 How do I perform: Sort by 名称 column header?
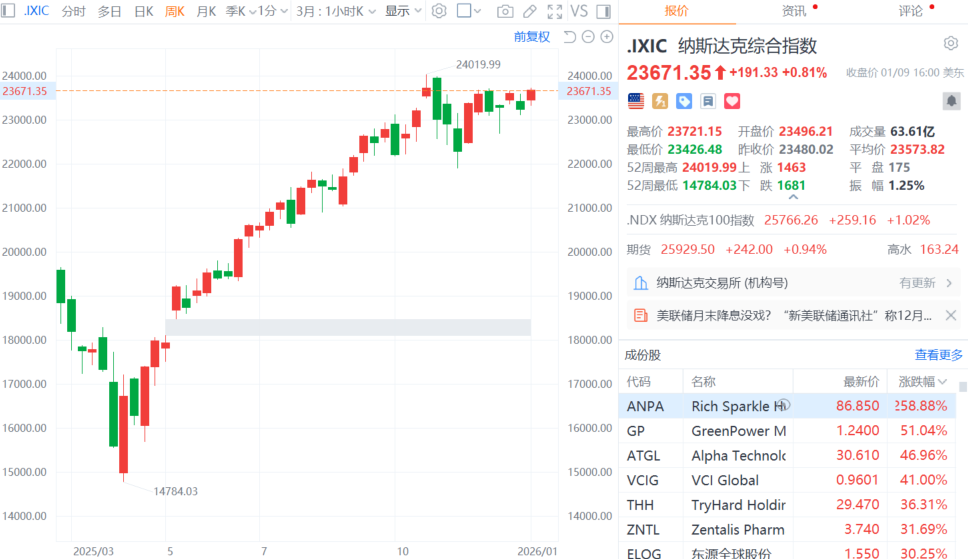[703, 382]
